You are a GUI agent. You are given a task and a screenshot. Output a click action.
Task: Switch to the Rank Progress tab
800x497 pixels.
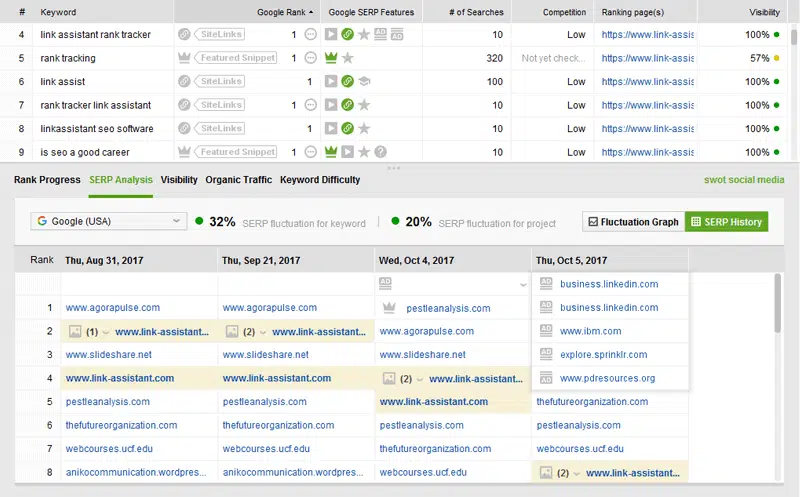point(47,180)
